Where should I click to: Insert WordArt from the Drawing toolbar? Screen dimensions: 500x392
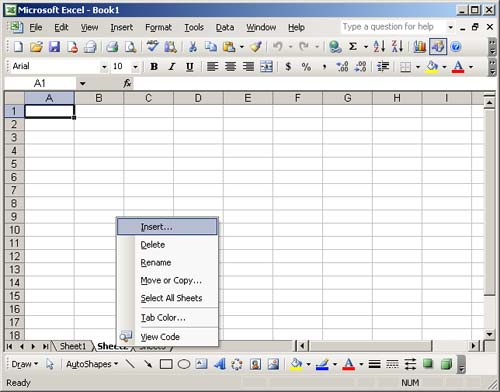point(220,364)
